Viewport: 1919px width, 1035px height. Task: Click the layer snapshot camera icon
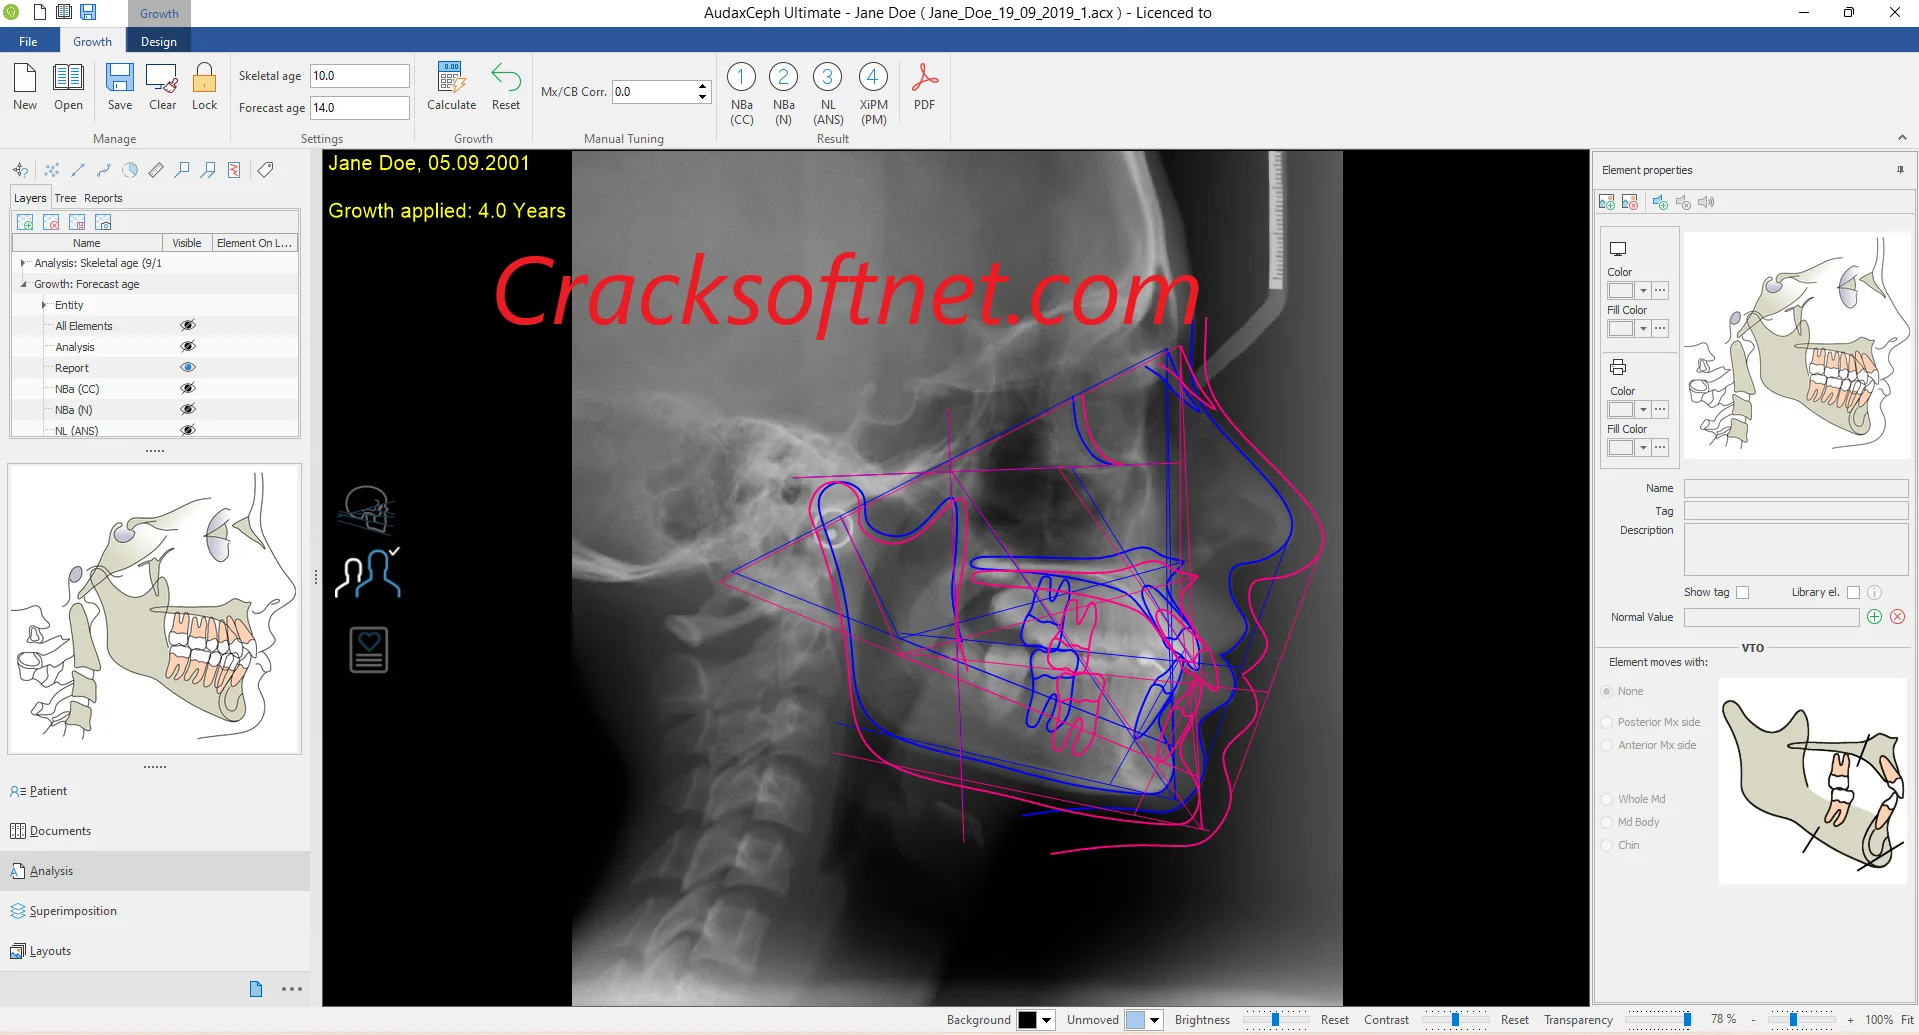103,222
